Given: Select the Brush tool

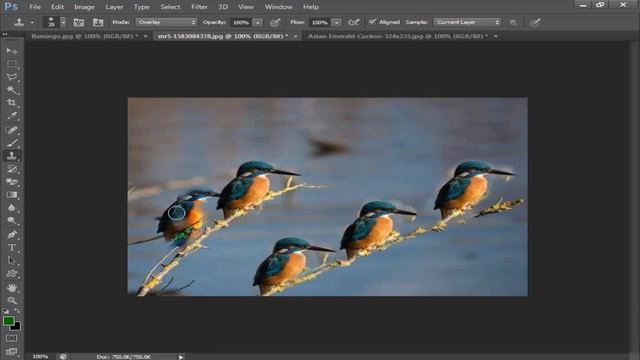Looking at the screenshot, I should (x=12, y=143).
